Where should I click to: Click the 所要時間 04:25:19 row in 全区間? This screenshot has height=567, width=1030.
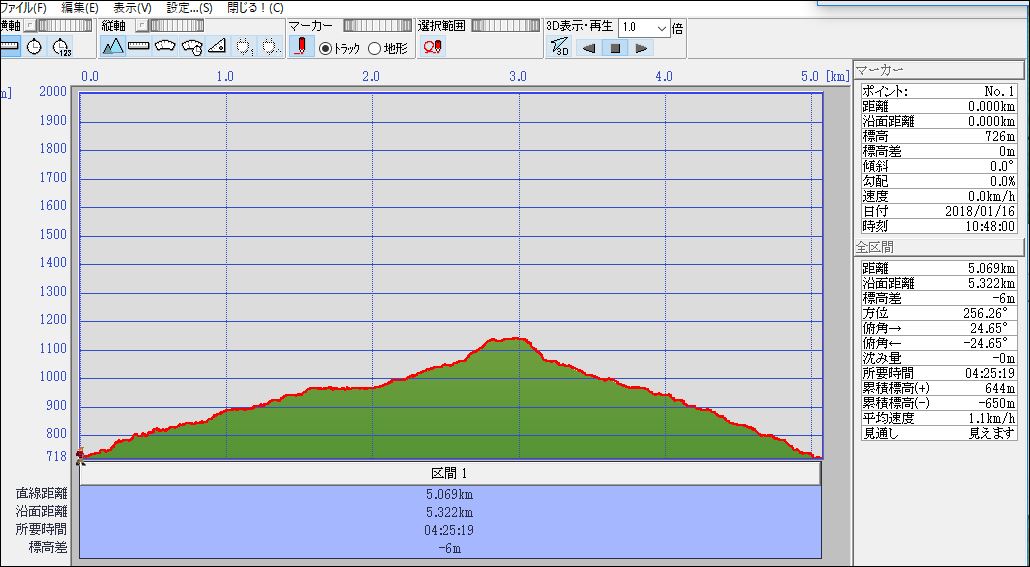coord(939,373)
